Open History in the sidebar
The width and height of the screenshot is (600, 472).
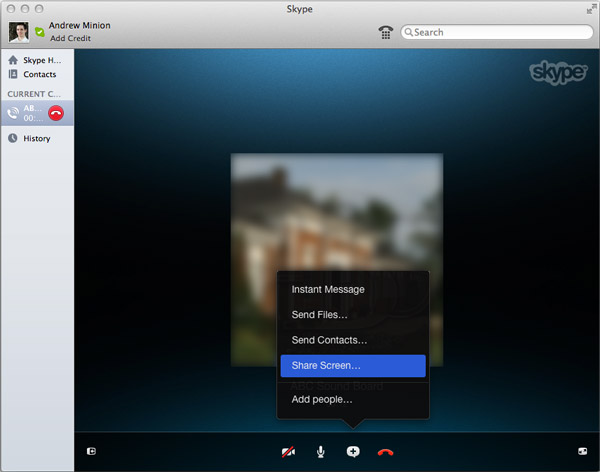tap(37, 139)
